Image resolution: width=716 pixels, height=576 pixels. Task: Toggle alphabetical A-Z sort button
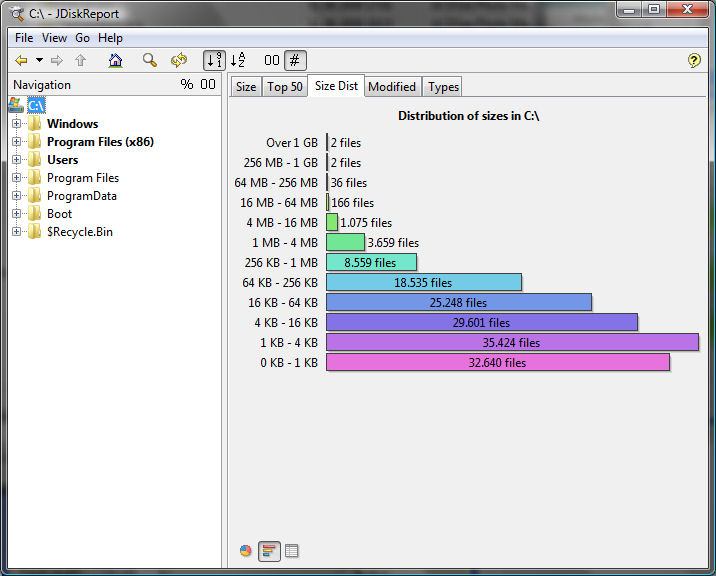click(237, 60)
